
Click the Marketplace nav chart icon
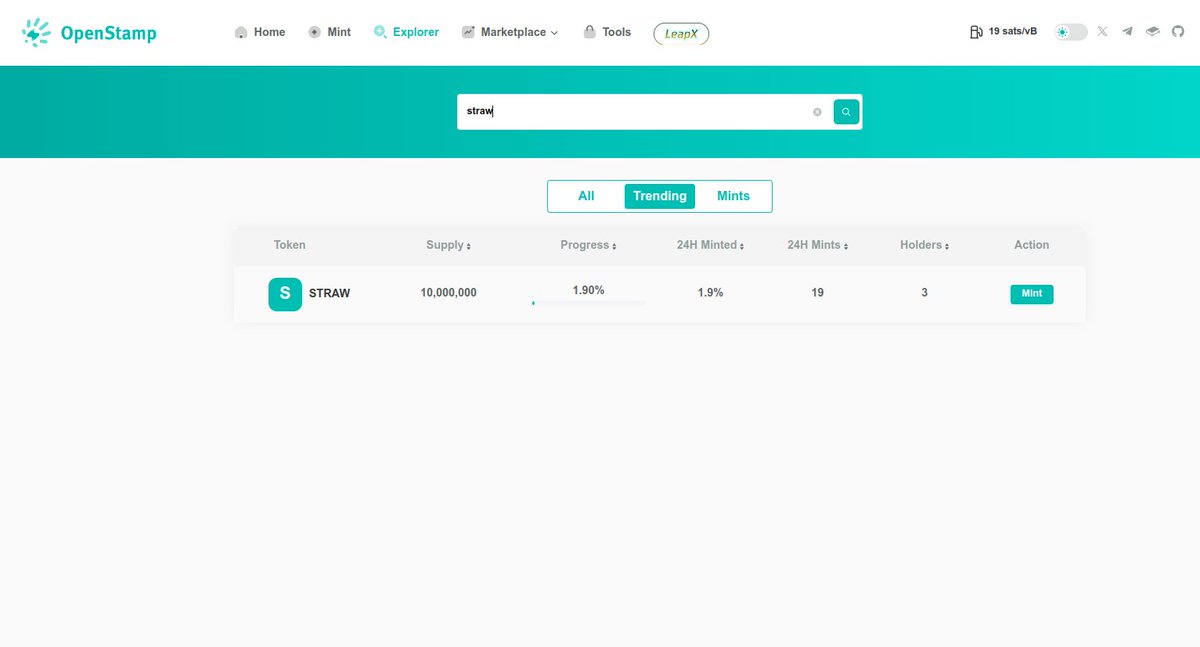point(468,32)
